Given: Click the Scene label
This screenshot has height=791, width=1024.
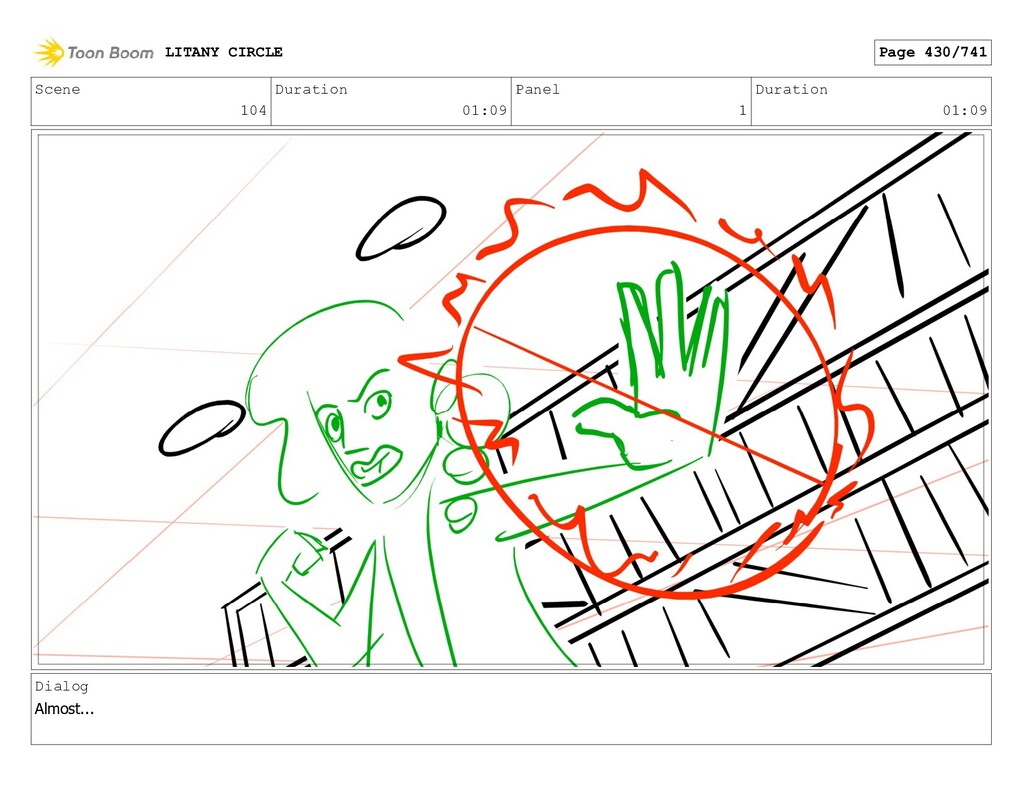Looking at the screenshot, I should [x=57, y=89].
